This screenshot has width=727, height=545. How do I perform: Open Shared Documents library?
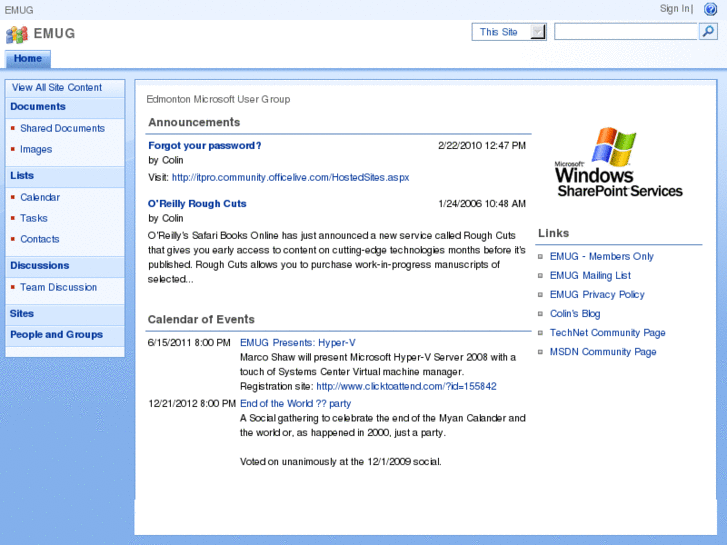pyautogui.click(x=63, y=128)
